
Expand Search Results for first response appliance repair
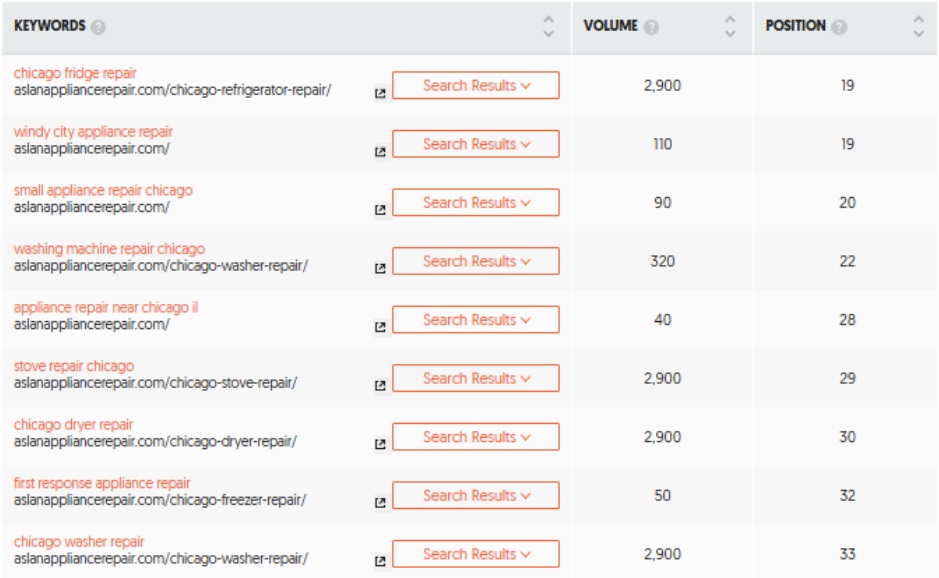(x=476, y=495)
